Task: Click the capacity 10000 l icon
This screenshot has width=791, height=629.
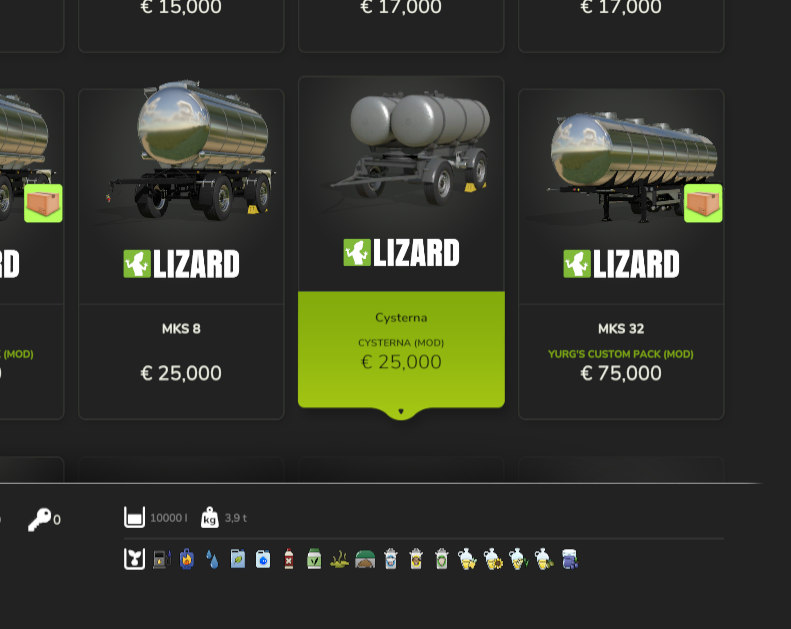Action: coord(134,518)
